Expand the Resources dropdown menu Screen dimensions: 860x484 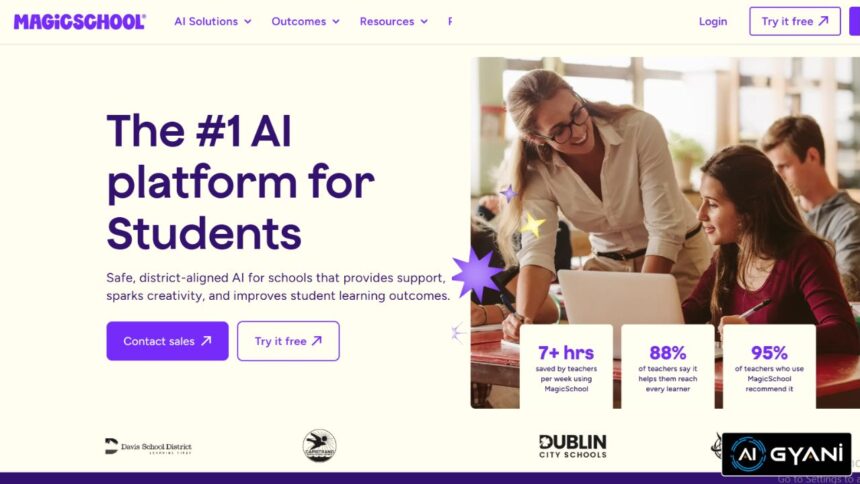[x=393, y=21]
